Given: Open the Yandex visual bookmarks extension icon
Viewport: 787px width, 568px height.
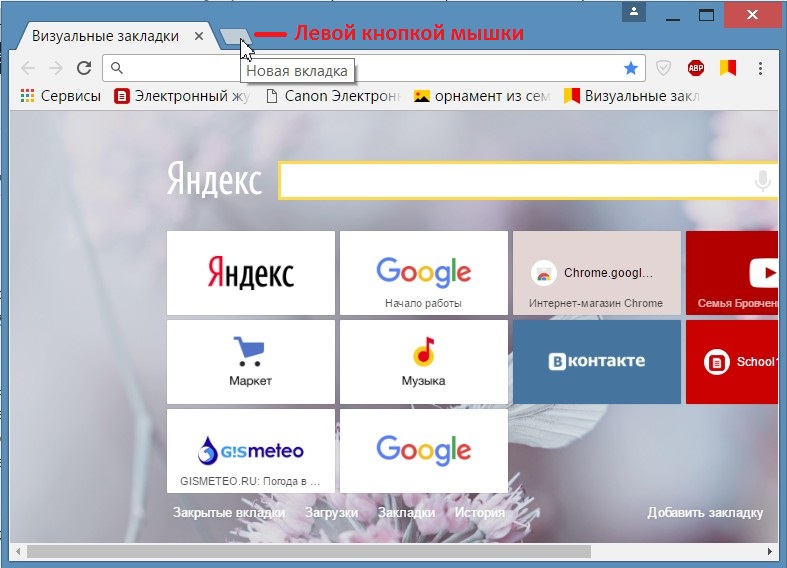Looking at the screenshot, I should point(728,68).
